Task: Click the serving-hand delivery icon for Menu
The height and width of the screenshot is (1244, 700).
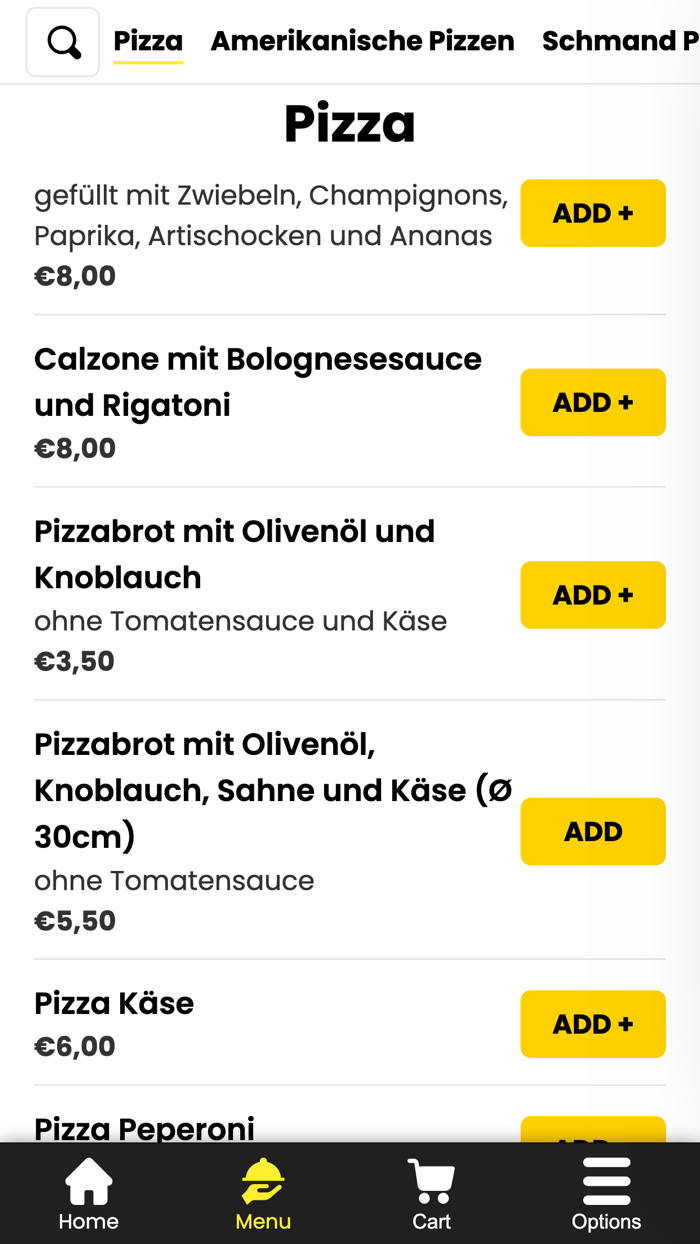Action: tap(262, 1180)
